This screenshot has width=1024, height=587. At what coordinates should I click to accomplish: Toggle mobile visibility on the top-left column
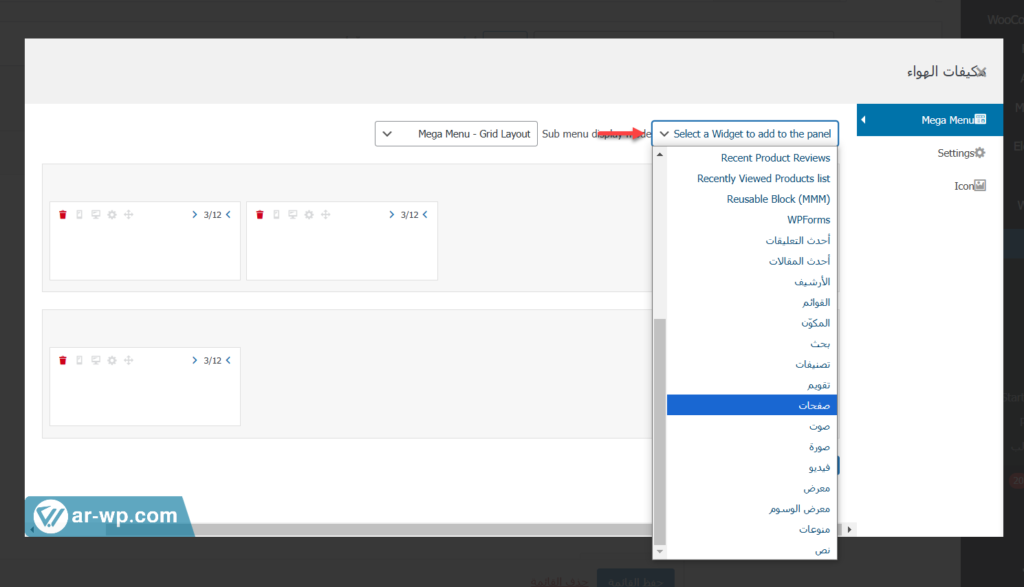point(79,215)
